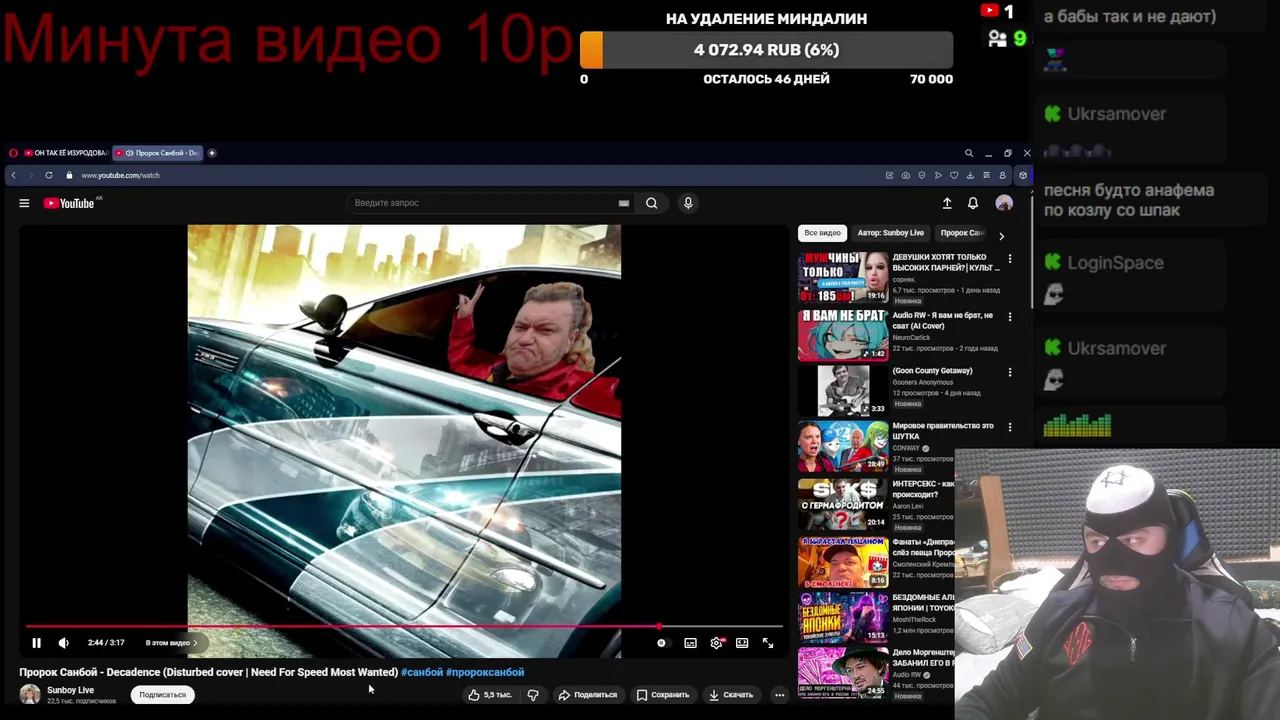The width and height of the screenshot is (1280, 720).
Task: Open more actions ellipsis below the video
Action: pyautogui.click(x=779, y=695)
